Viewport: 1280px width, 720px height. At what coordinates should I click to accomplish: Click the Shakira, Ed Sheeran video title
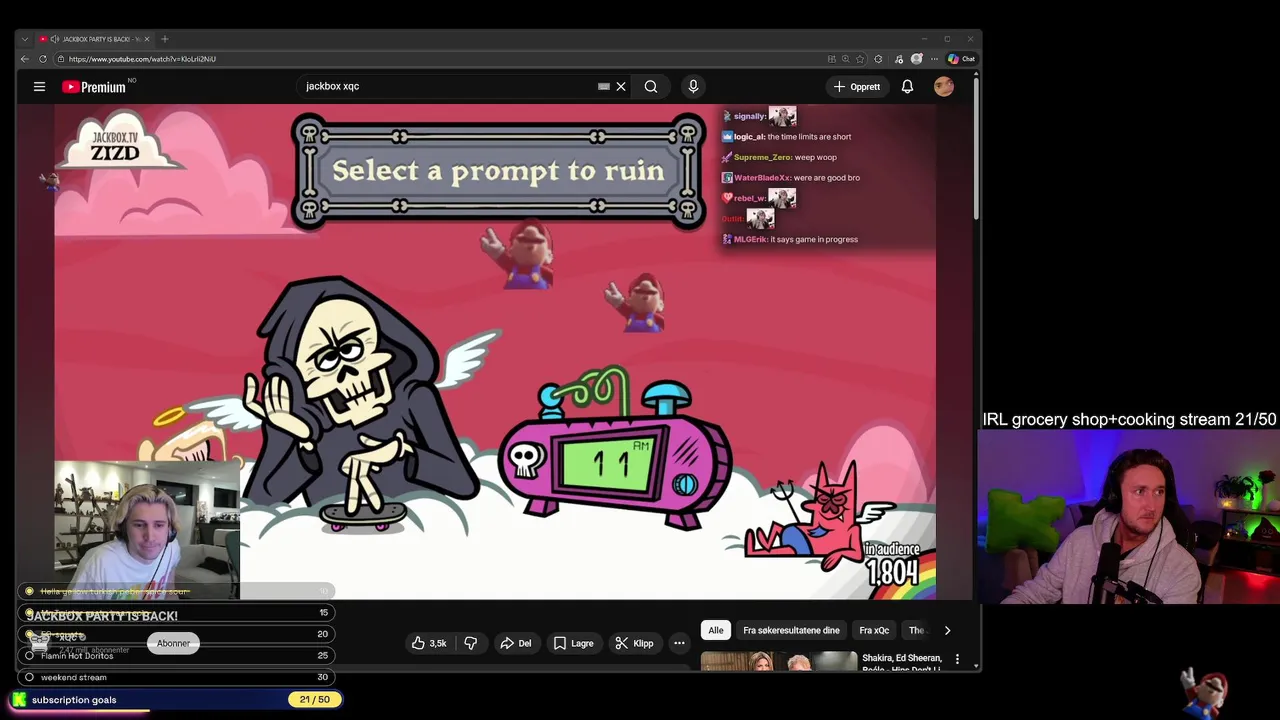click(902, 662)
